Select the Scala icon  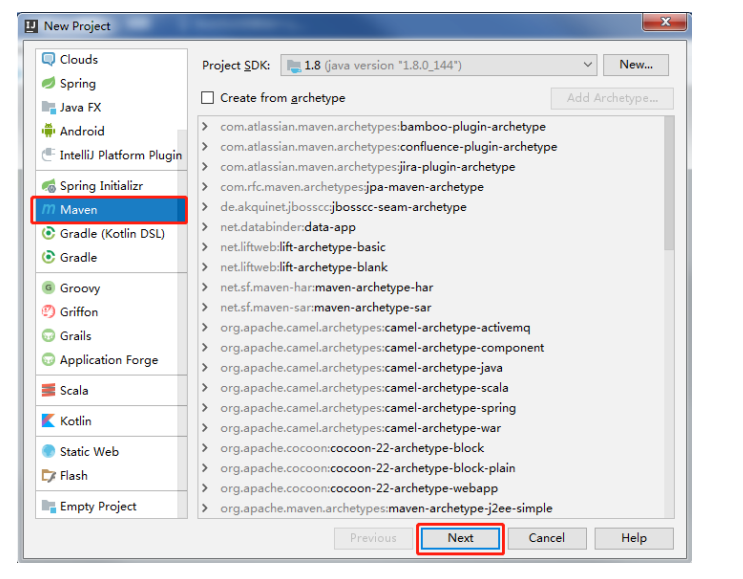(48, 390)
